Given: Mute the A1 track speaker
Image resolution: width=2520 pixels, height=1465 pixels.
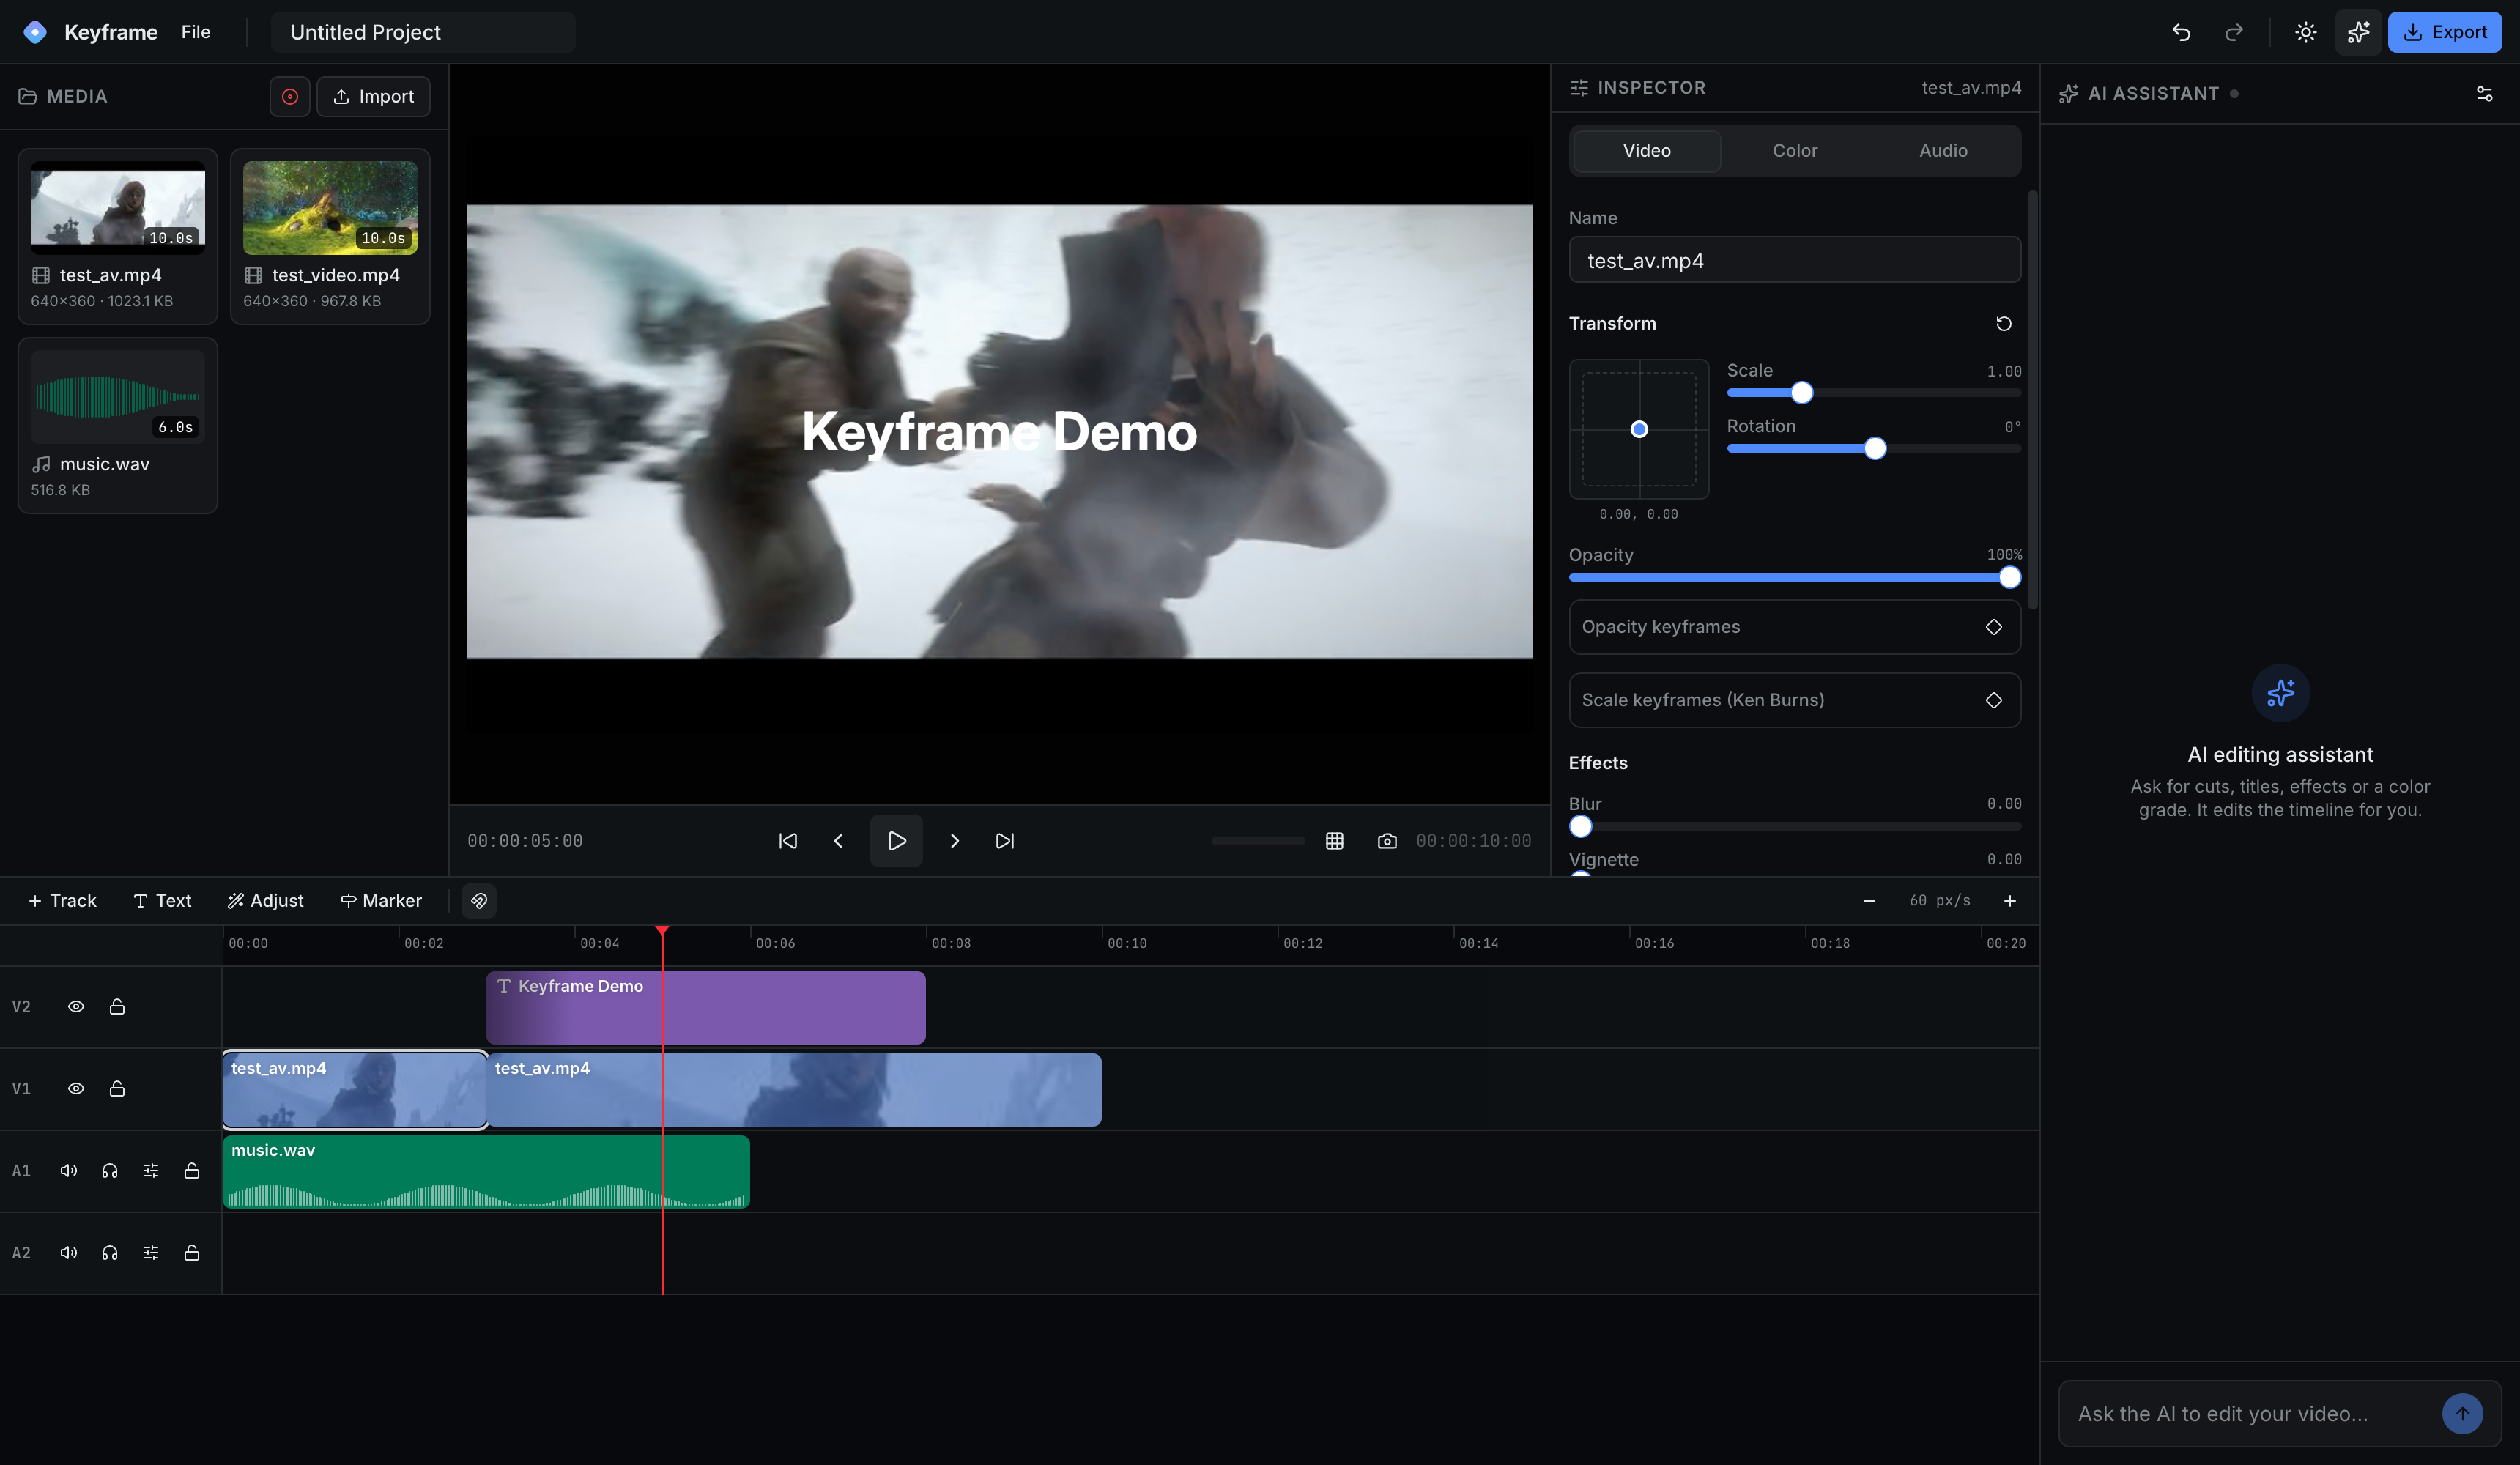Looking at the screenshot, I should (69, 1171).
